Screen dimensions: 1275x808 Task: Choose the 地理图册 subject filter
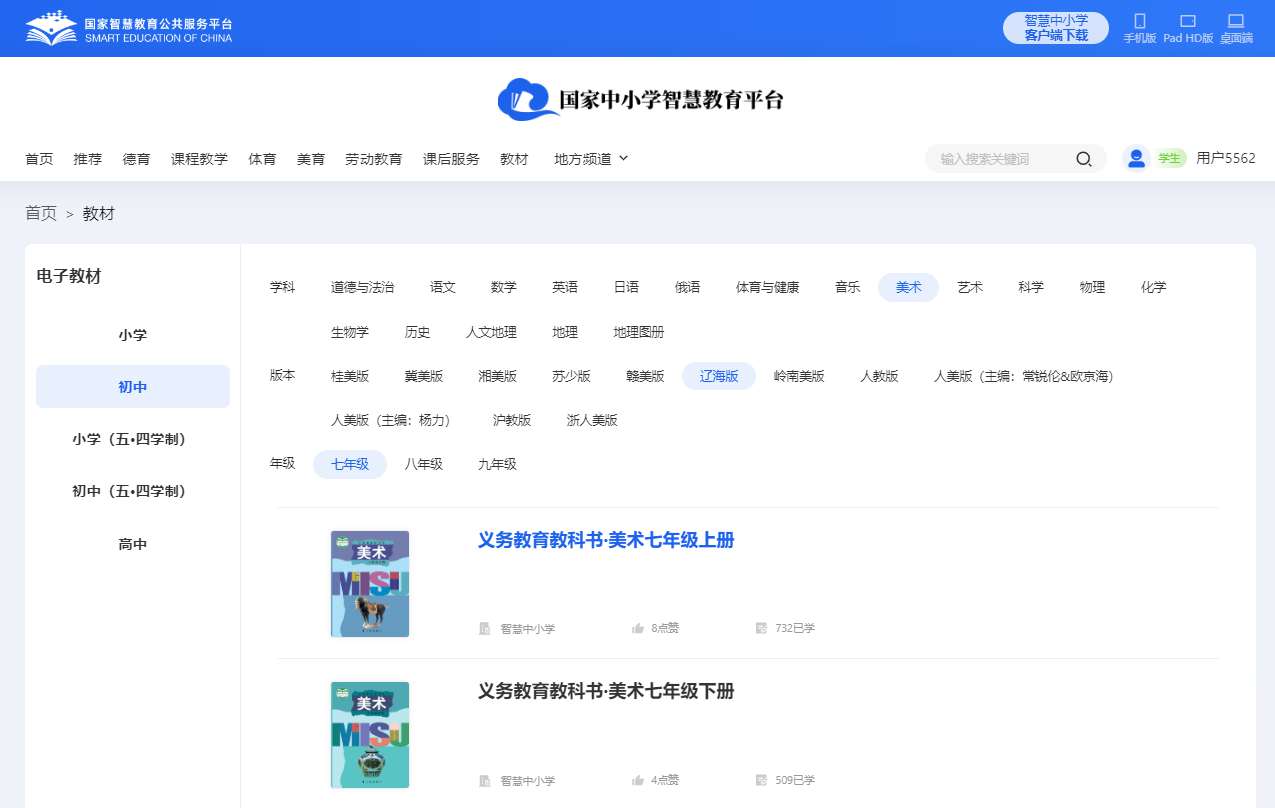click(x=639, y=332)
